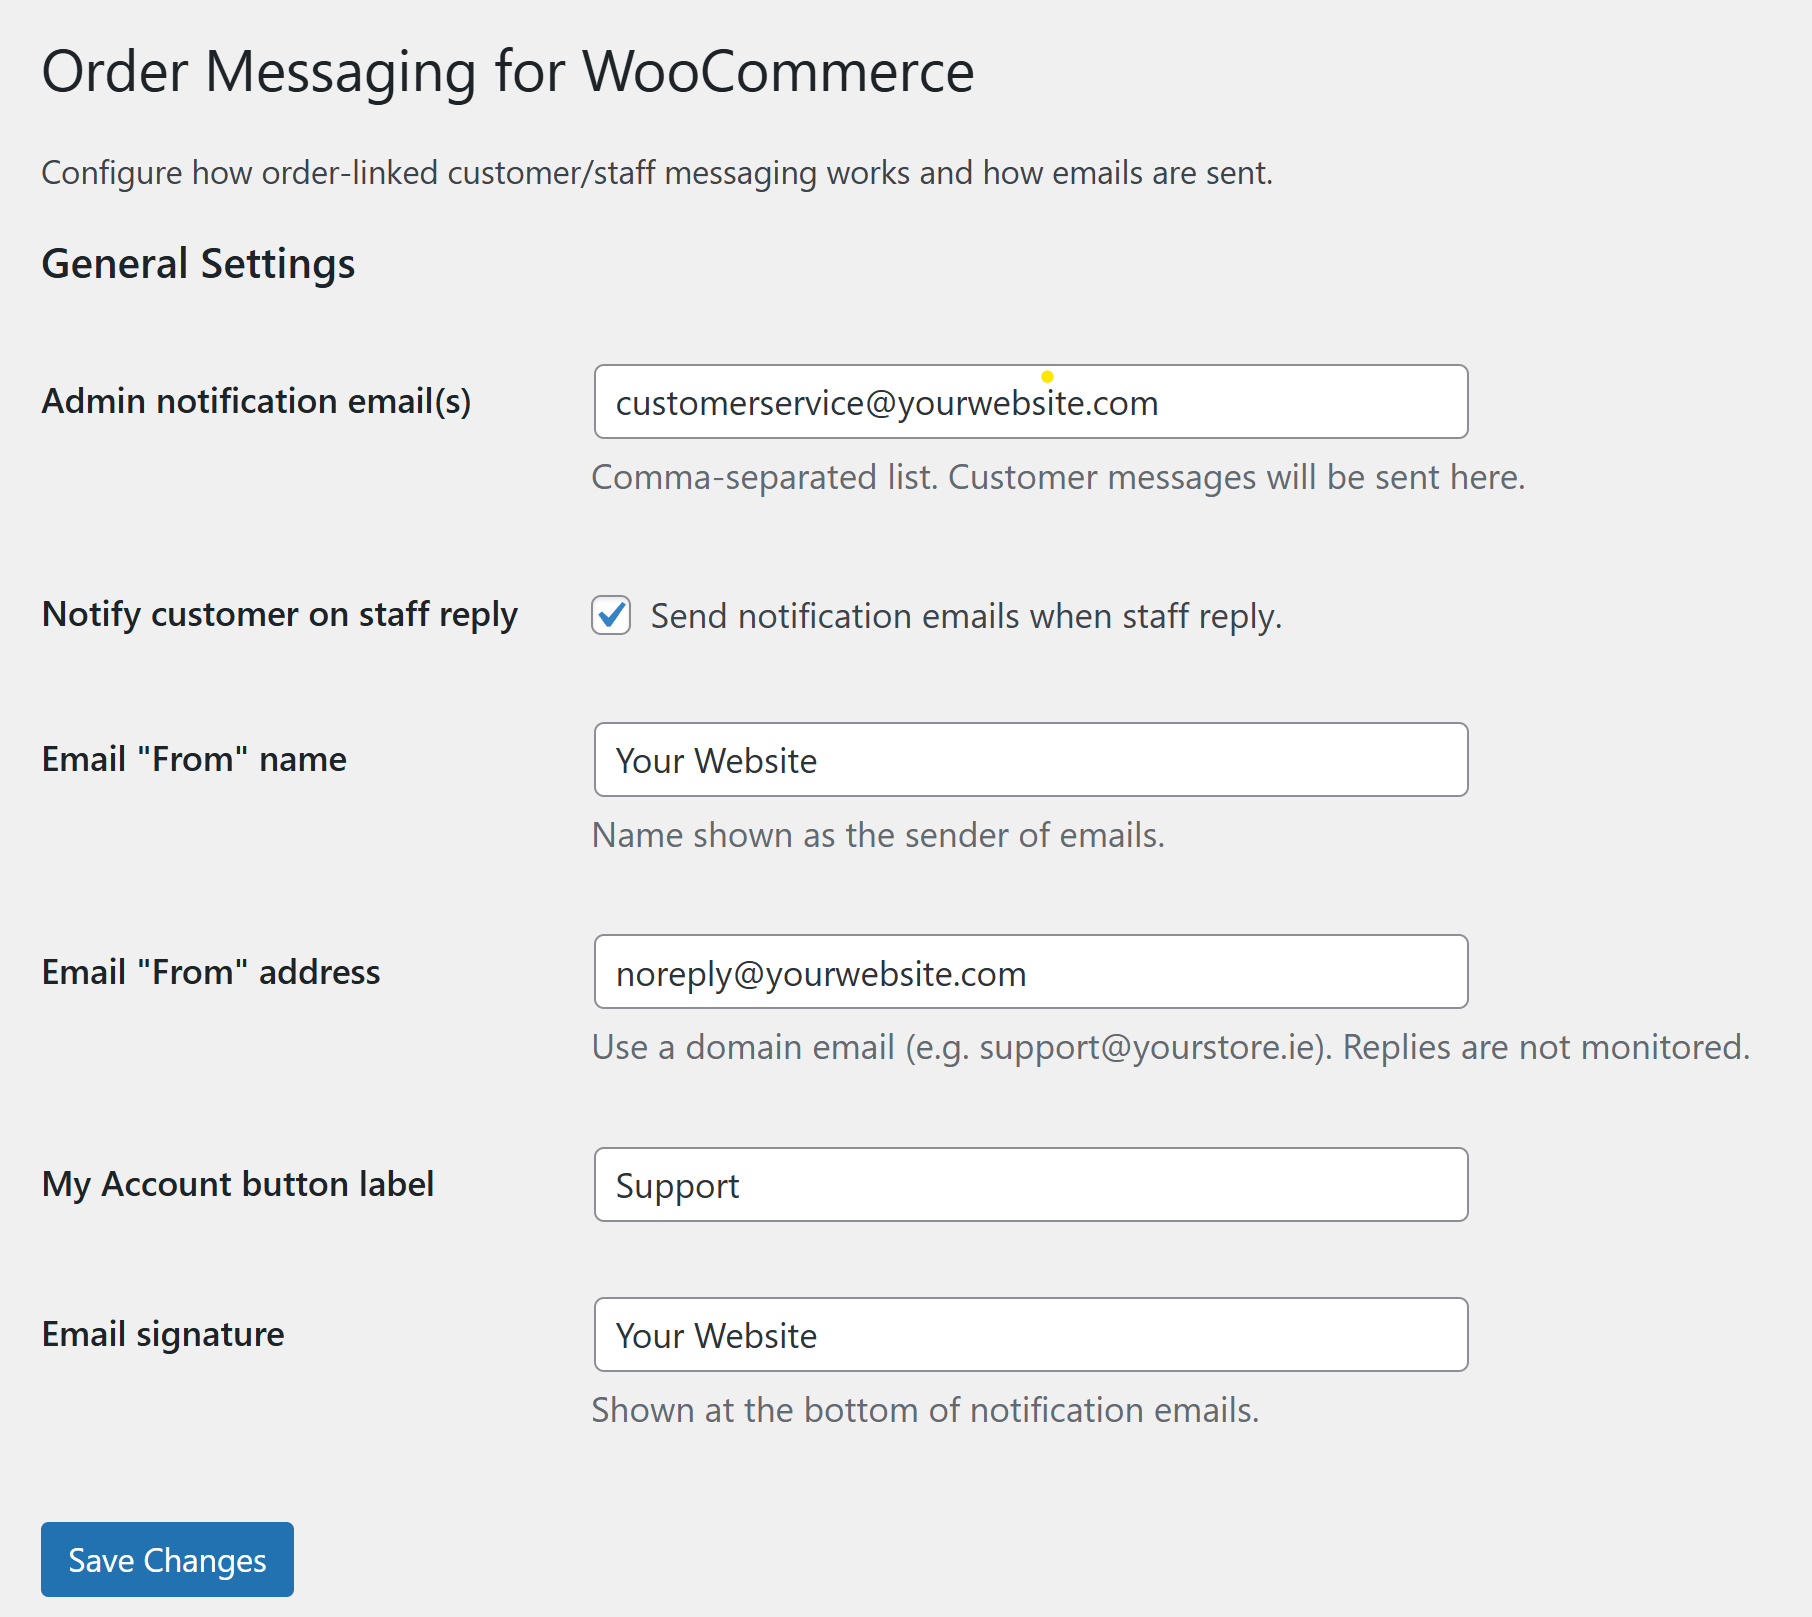This screenshot has height=1617, width=1812.
Task: Click into the Email signature text field
Action: (x=1030, y=1335)
